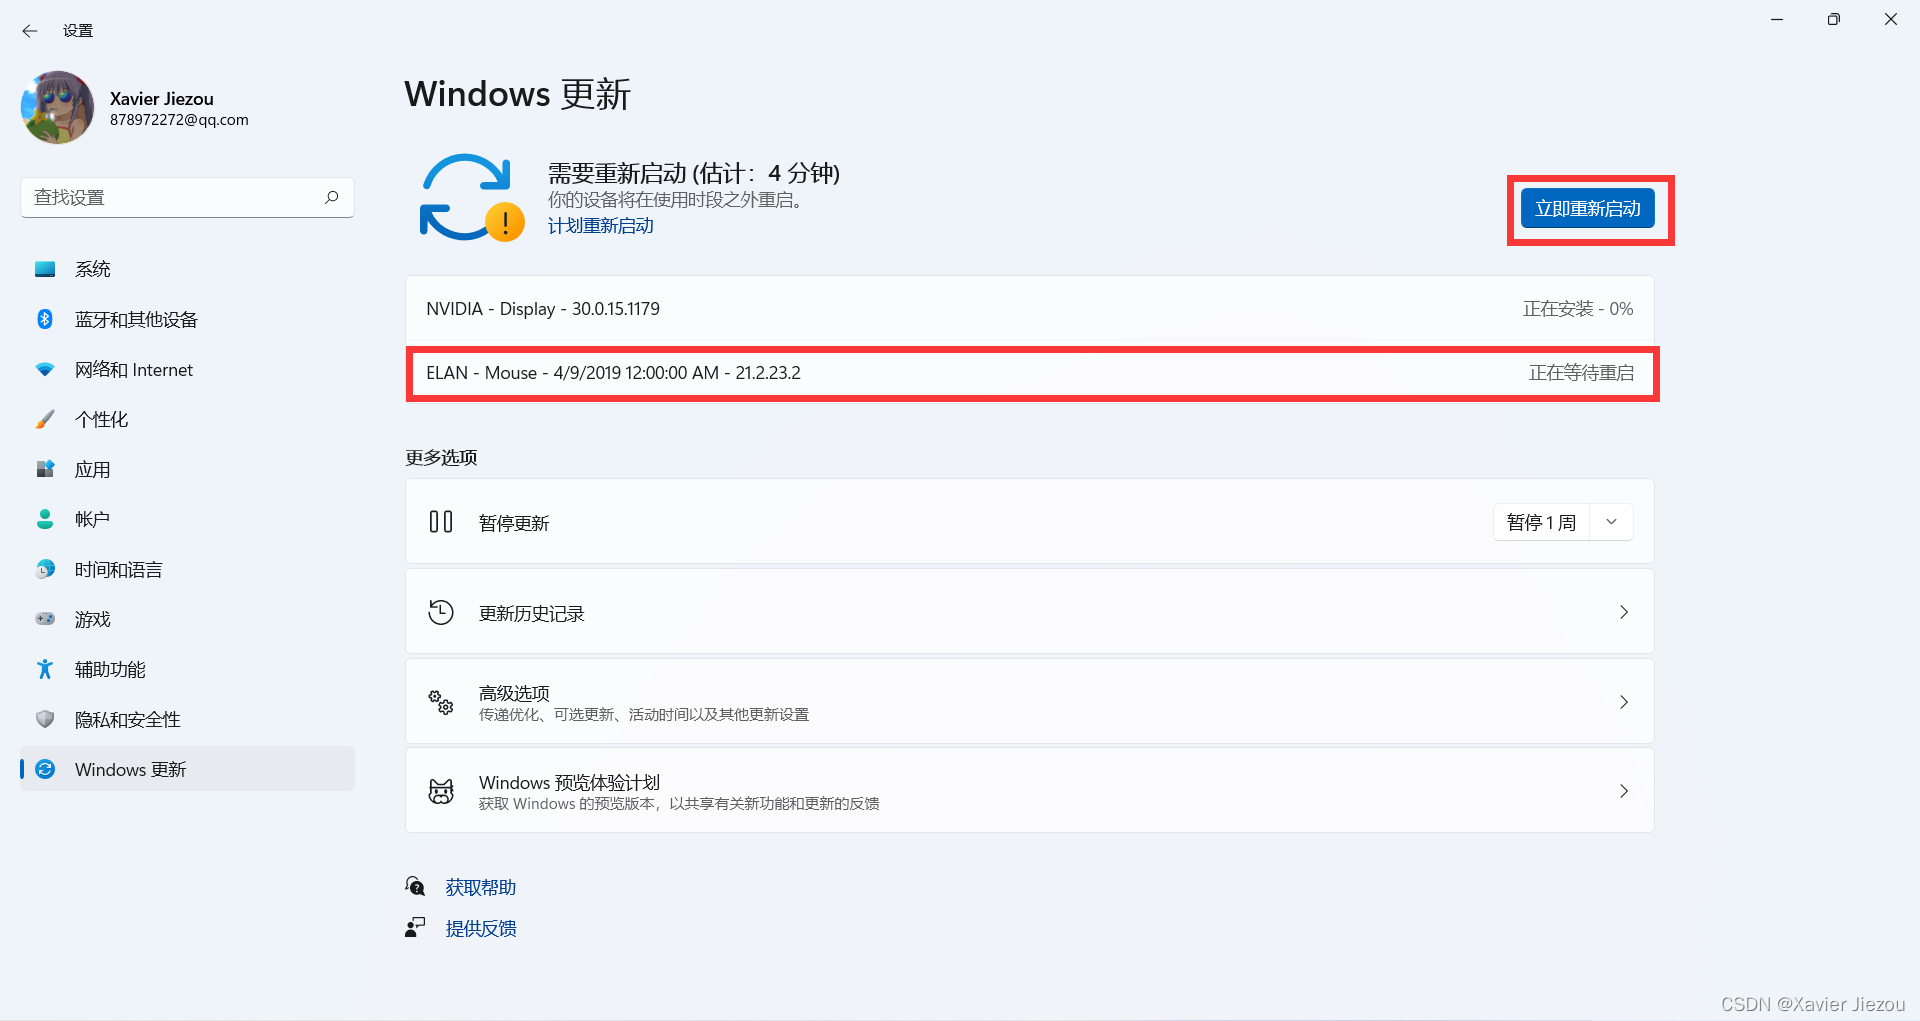
Task: Click the 提供反馈 feedback icon
Action: point(415,927)
